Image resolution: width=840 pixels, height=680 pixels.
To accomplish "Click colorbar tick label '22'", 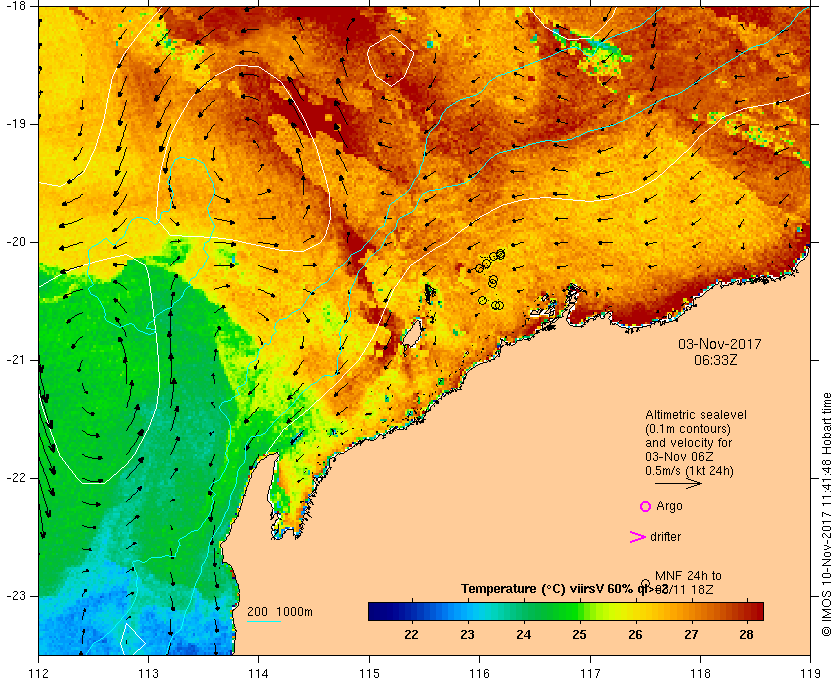I will [x=411, y=635].
